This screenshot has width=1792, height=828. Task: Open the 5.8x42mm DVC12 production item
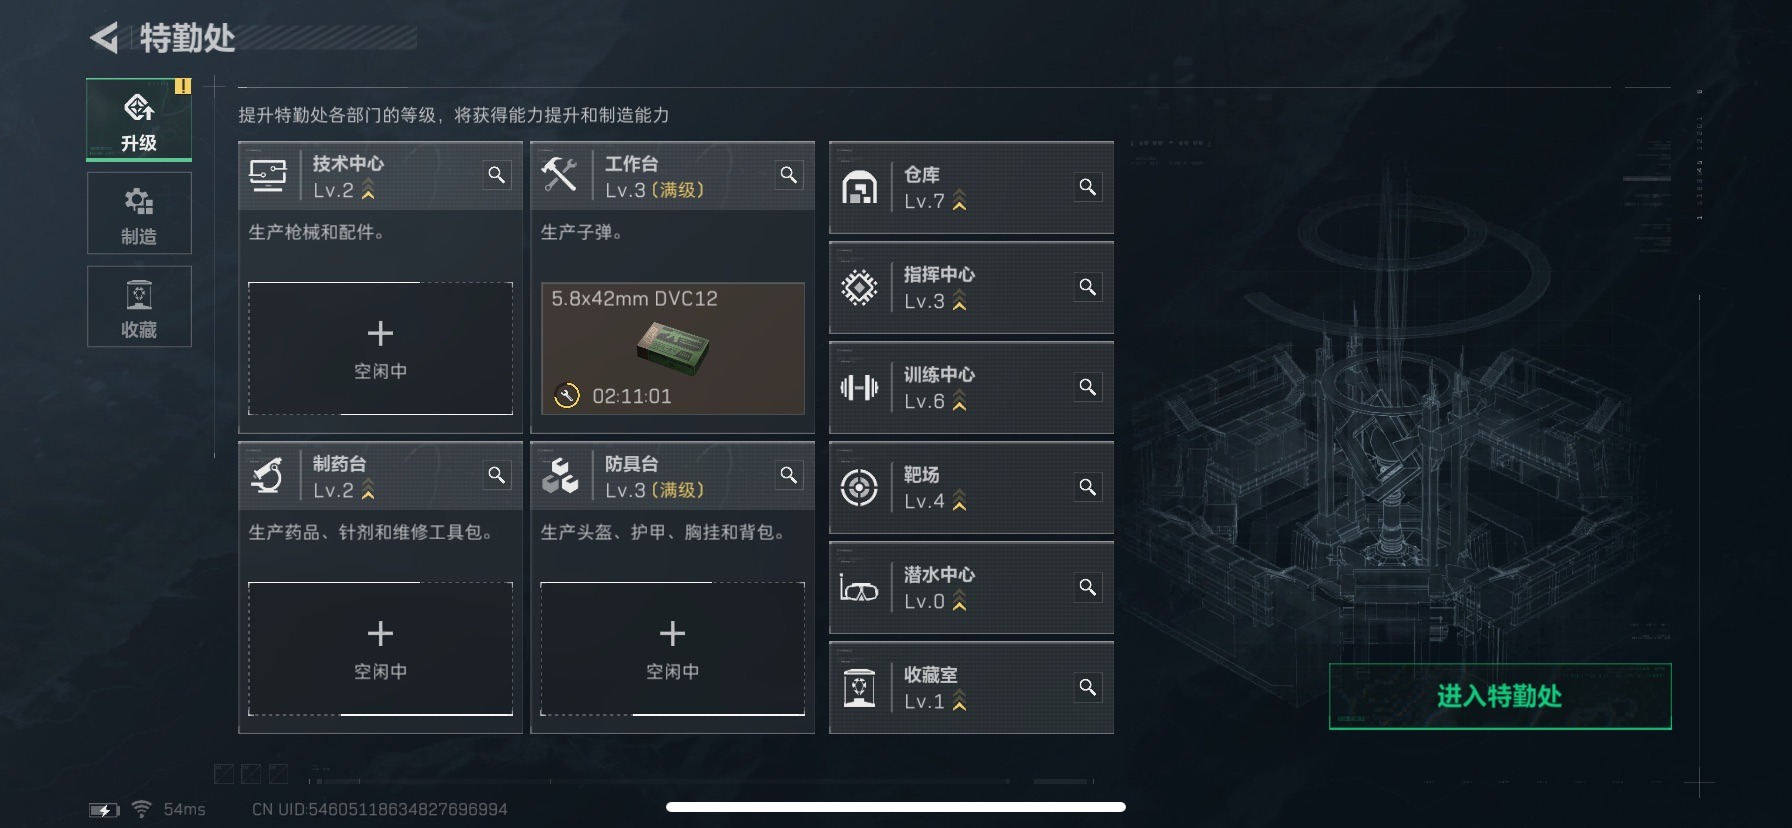coord(672,348)
